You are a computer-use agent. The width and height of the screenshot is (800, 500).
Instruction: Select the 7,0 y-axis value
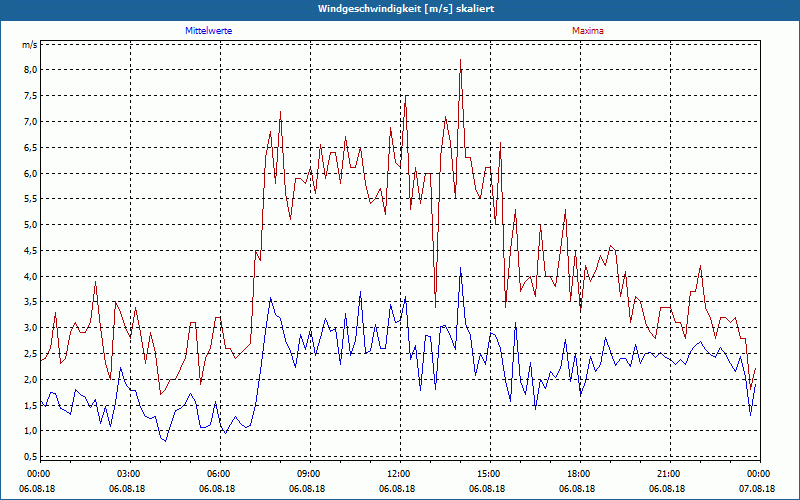(x=32, y=122)
